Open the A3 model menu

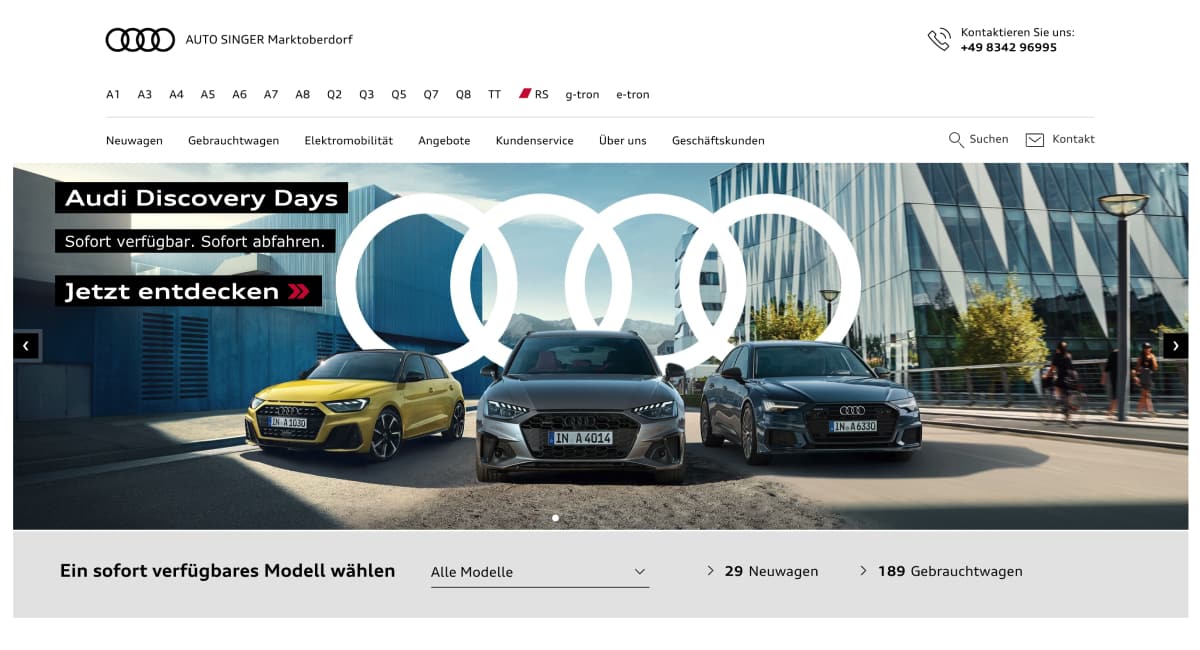[x=145, y=95]
